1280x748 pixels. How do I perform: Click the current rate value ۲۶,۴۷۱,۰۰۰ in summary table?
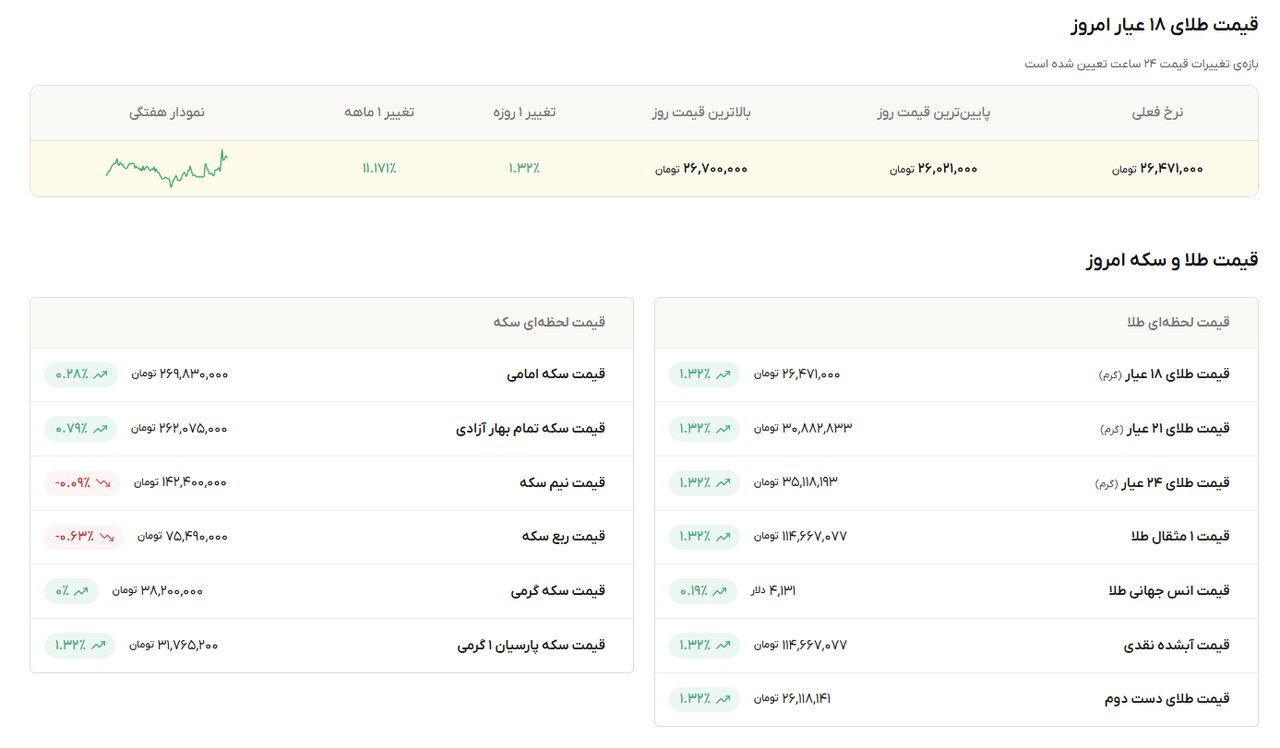(x=1157, y=169)
